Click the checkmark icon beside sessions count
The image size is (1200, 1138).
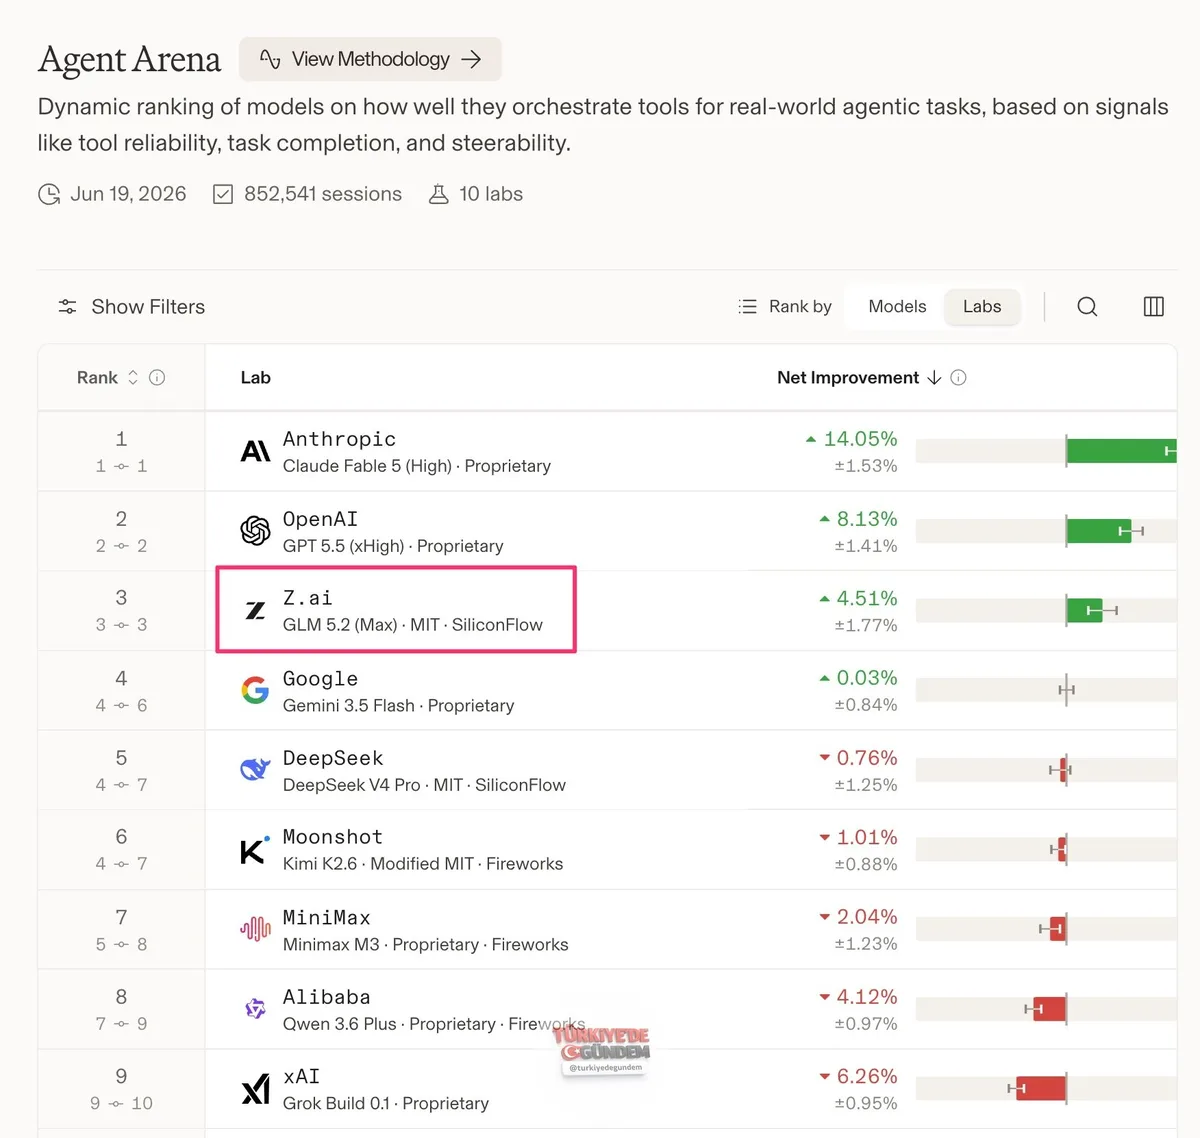click(x=223, y=194)
